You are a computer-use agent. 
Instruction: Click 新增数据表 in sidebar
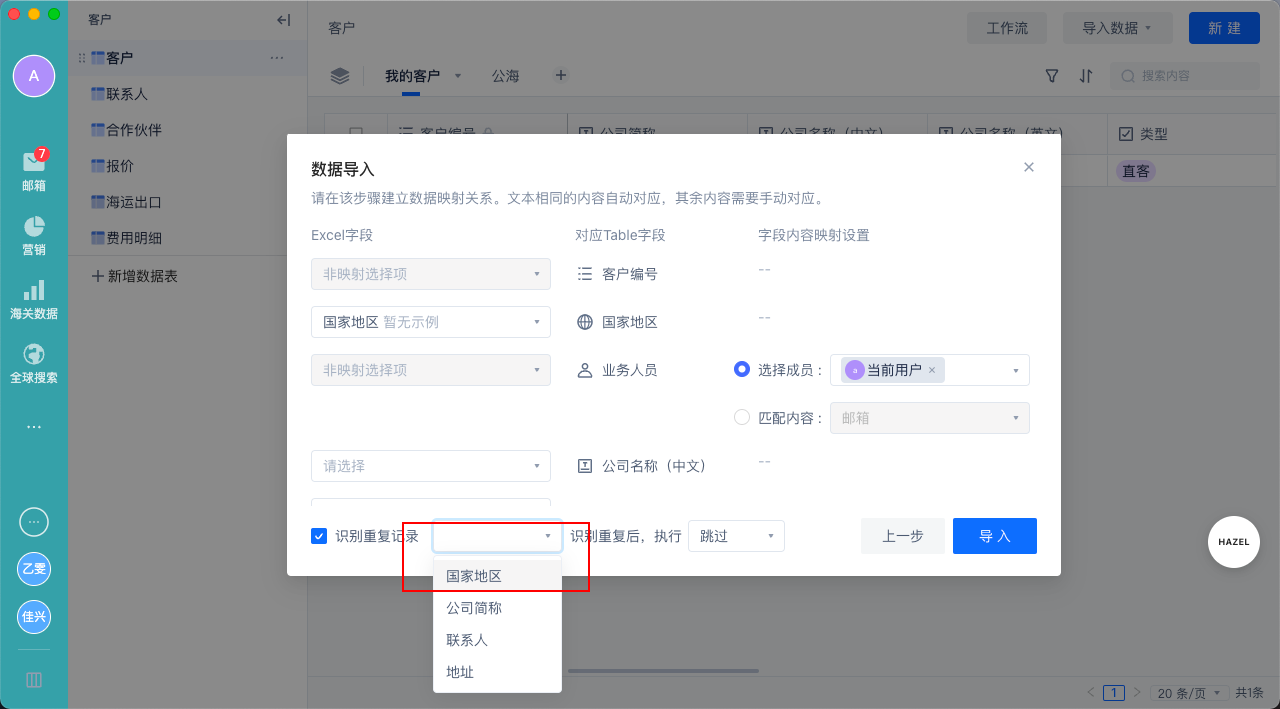click(x=135, y=276)
